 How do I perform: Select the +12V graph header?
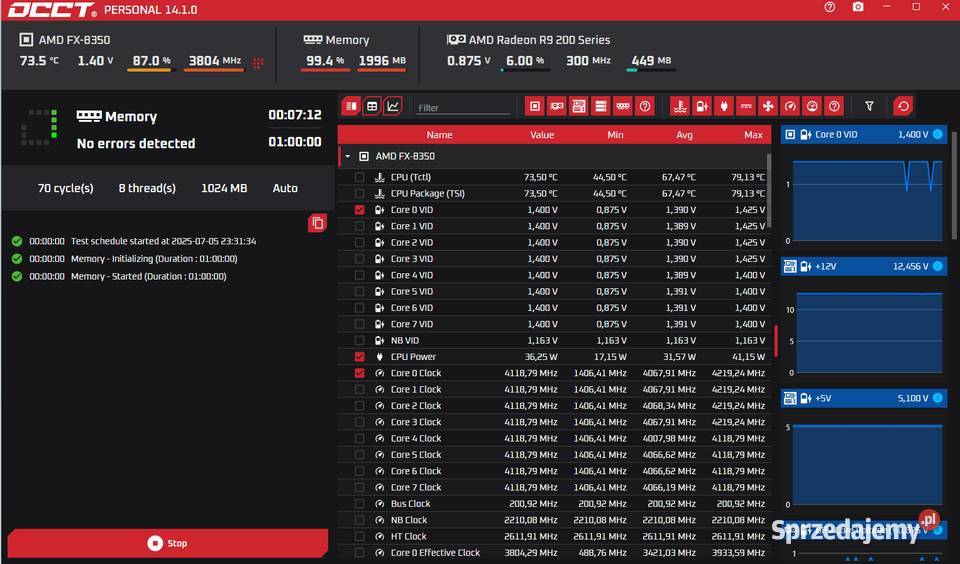click(x=864, y=266)
